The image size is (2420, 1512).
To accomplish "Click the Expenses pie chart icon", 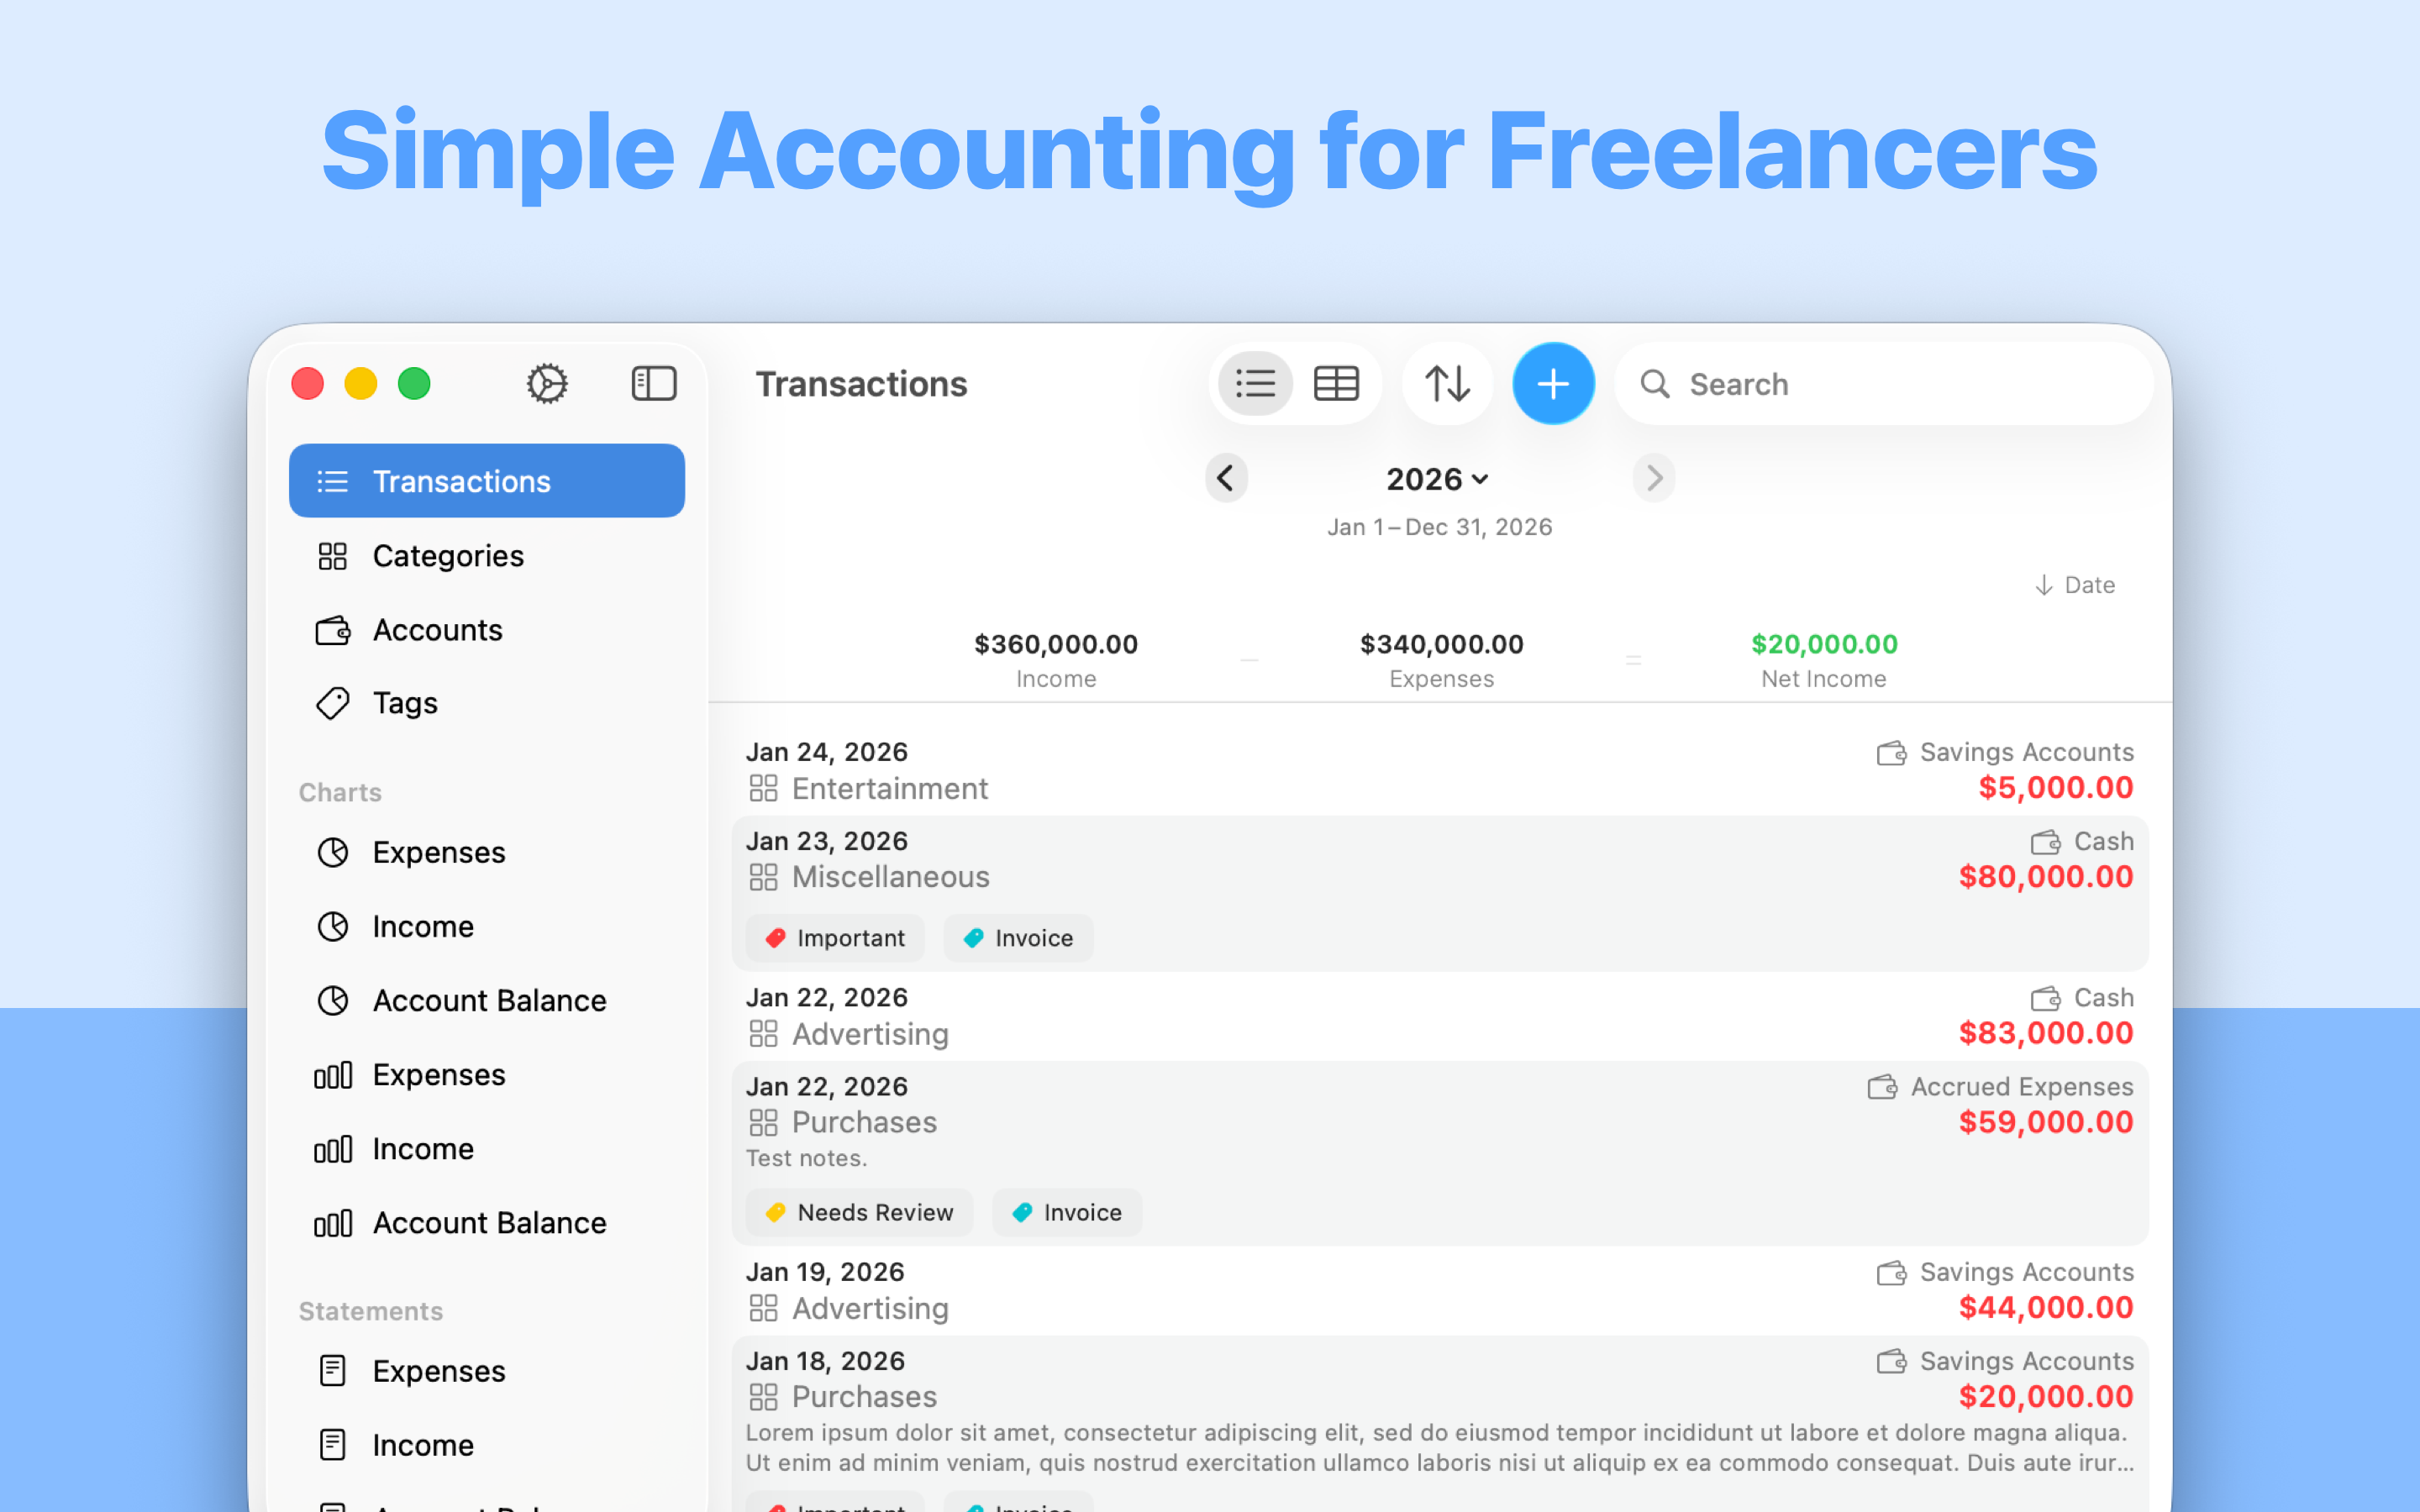I will click(x=332, y=852).
